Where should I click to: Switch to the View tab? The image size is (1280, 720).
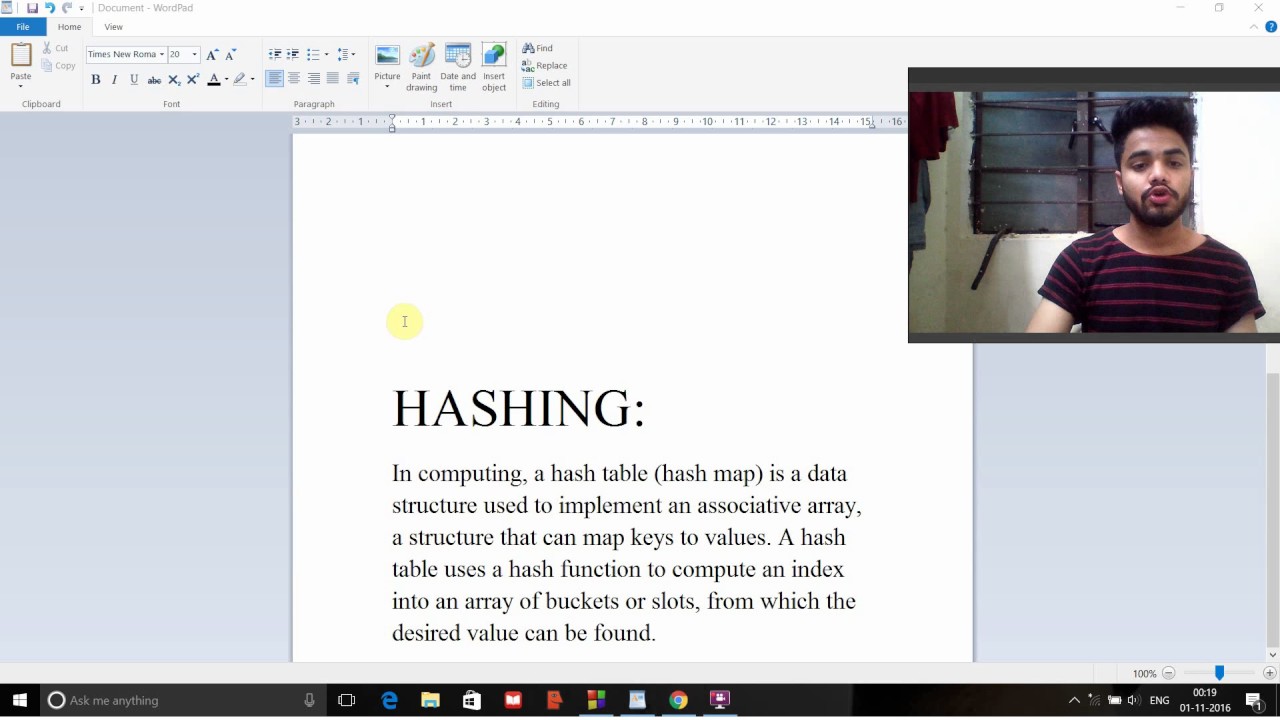pyautogui.click(x=114, y=27)
